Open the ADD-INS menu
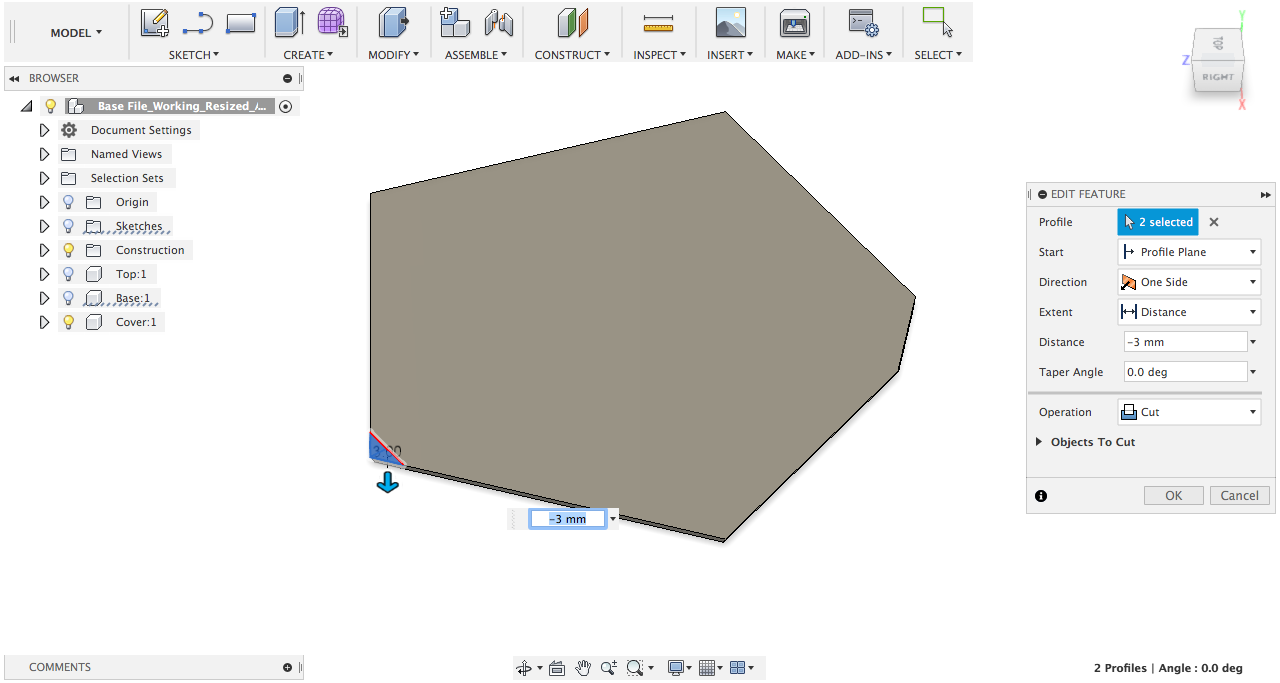 coord(865,55)
